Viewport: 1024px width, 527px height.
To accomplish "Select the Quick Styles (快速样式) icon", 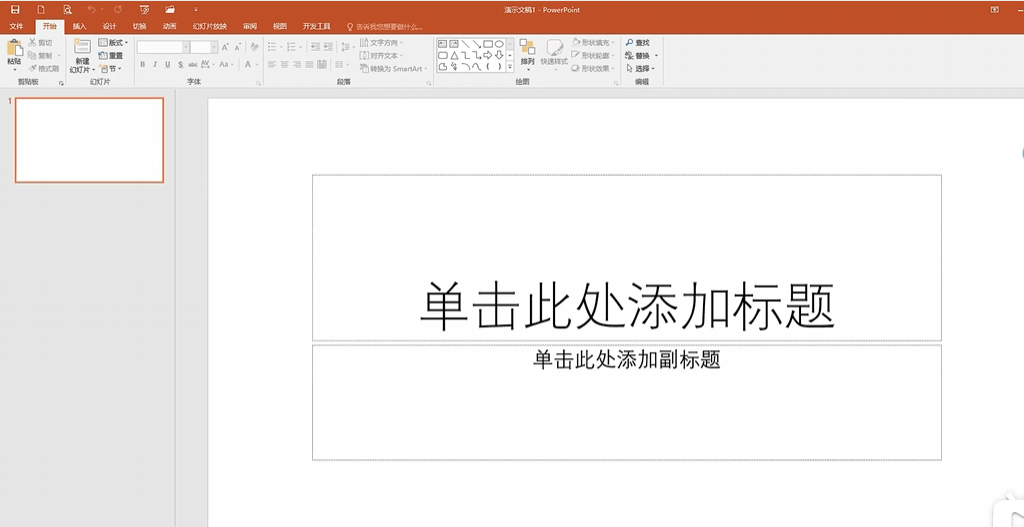I will (x=554, y=48).
